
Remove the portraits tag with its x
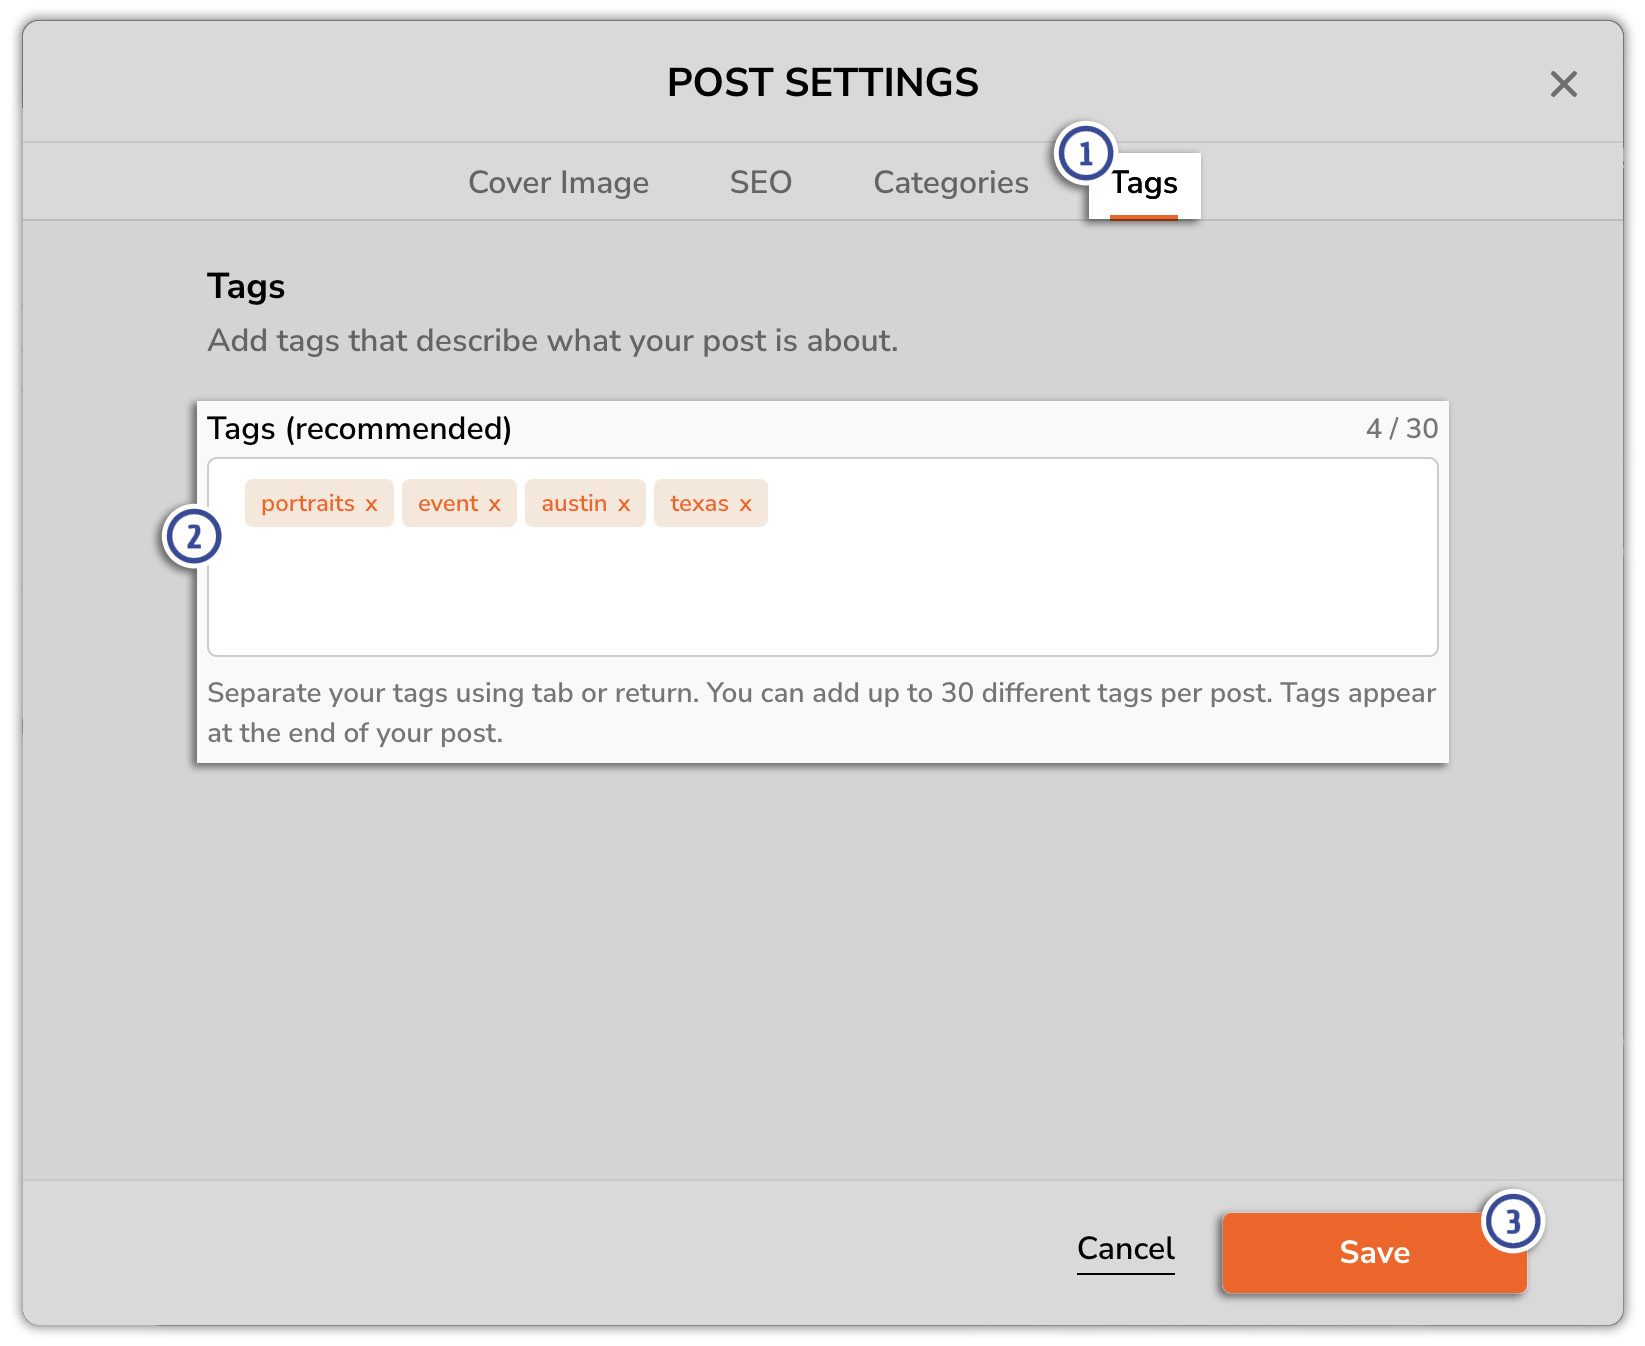371,504
